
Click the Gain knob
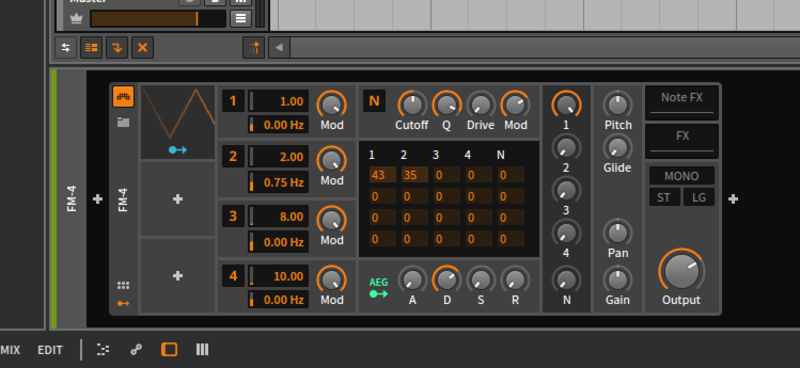617,280
